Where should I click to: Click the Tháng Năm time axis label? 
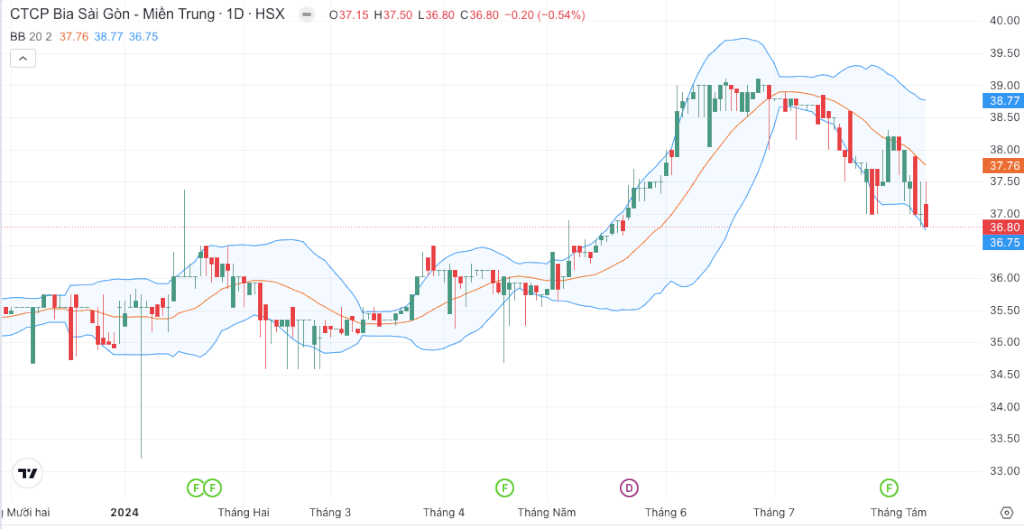click(x=547, y=512)
